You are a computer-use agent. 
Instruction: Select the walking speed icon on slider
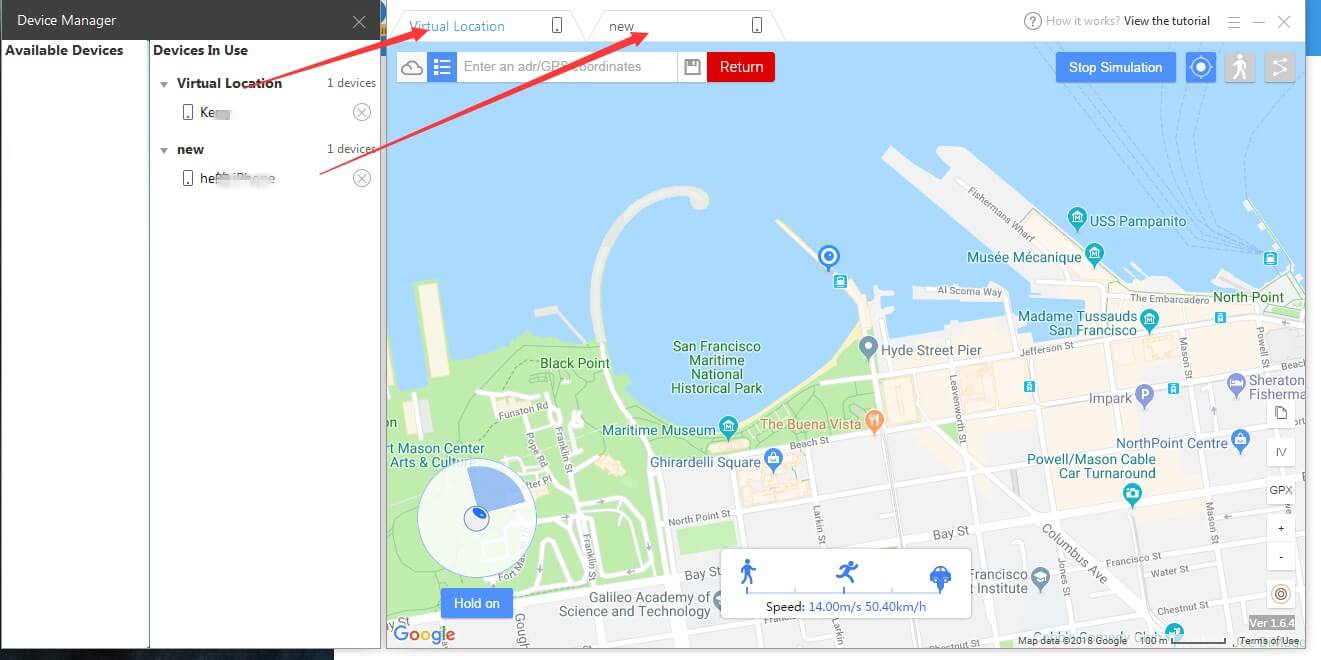[x=747, y=572]
